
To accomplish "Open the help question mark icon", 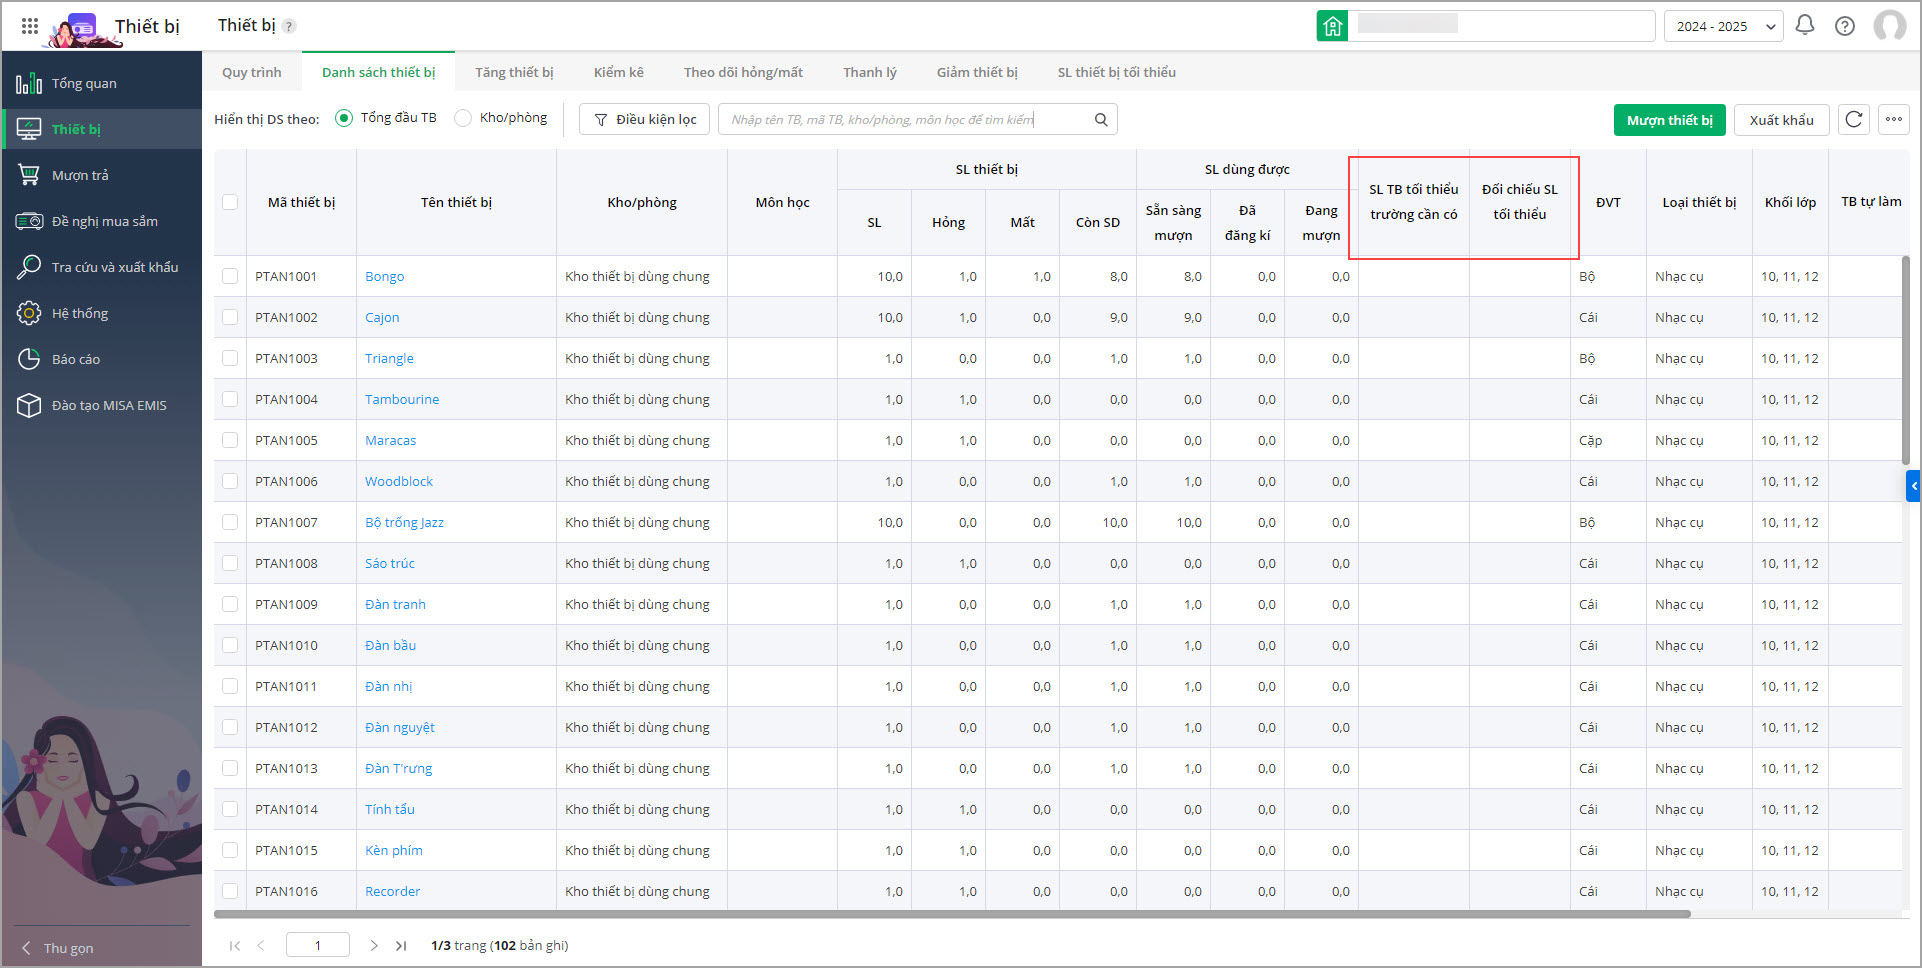I will point(1844,26).
